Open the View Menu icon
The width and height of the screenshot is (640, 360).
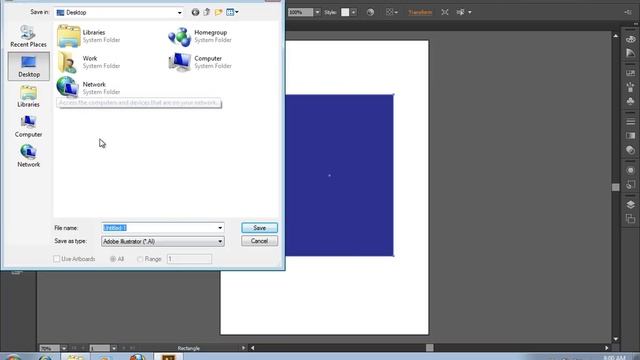point(230,12)
